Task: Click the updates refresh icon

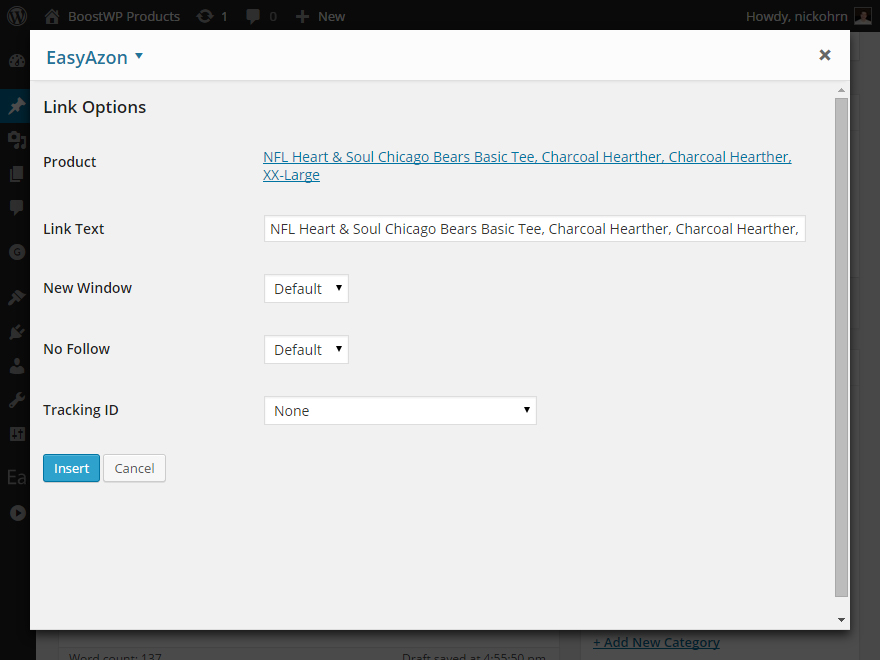Action: tap(205, 16)
